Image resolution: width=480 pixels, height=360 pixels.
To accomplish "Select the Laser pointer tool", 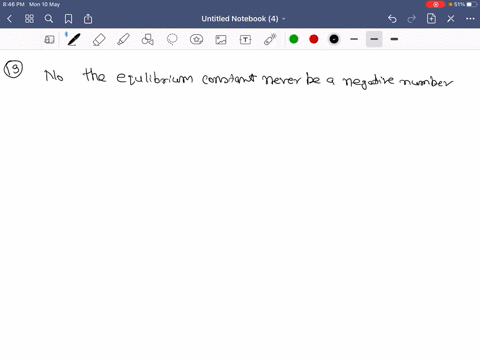I will tap(270, 39).
